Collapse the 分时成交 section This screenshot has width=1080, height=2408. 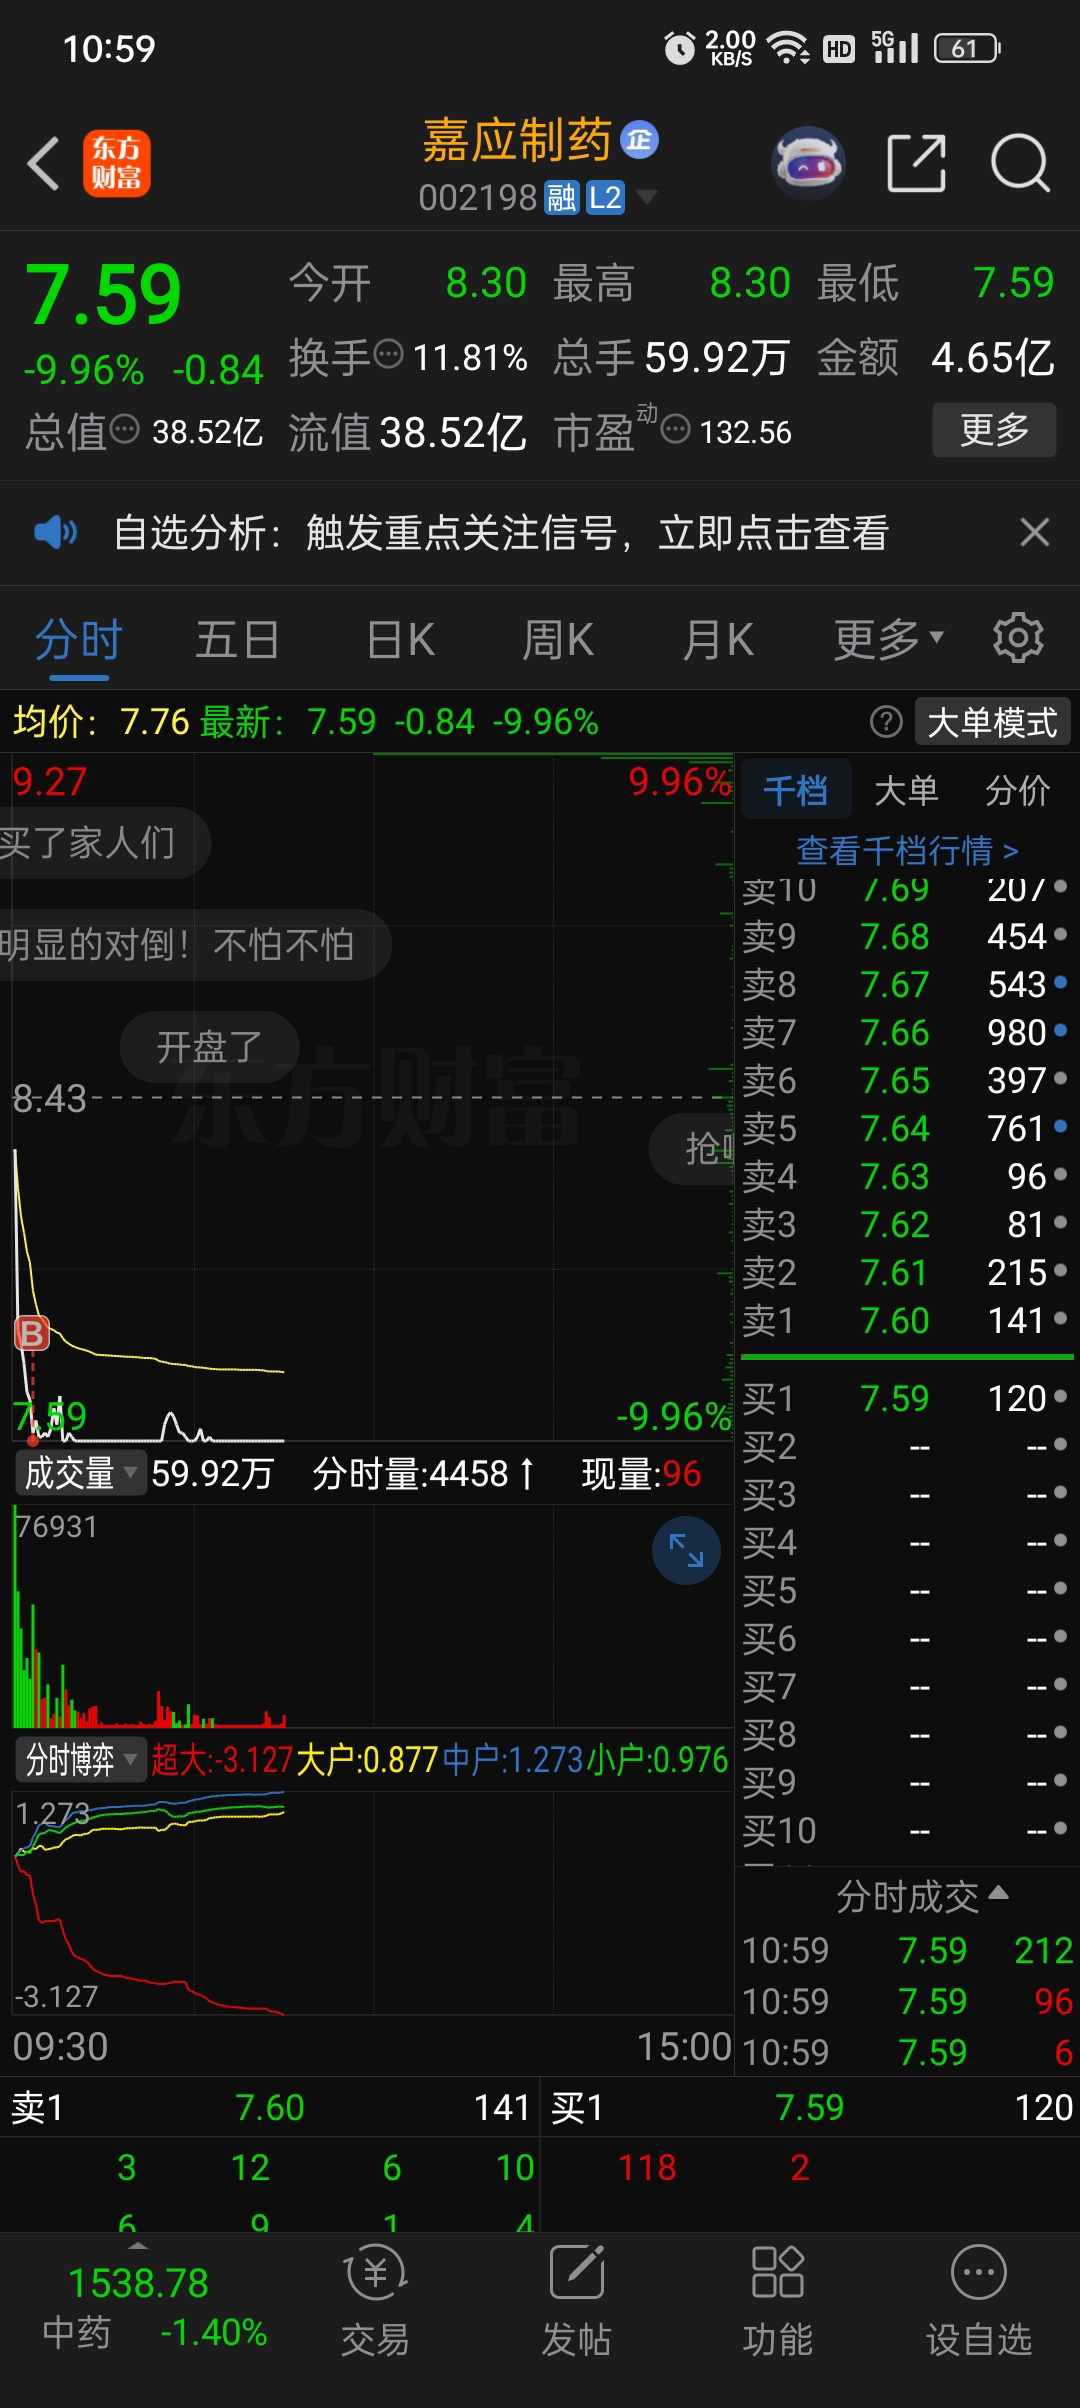coord(921,1895)
